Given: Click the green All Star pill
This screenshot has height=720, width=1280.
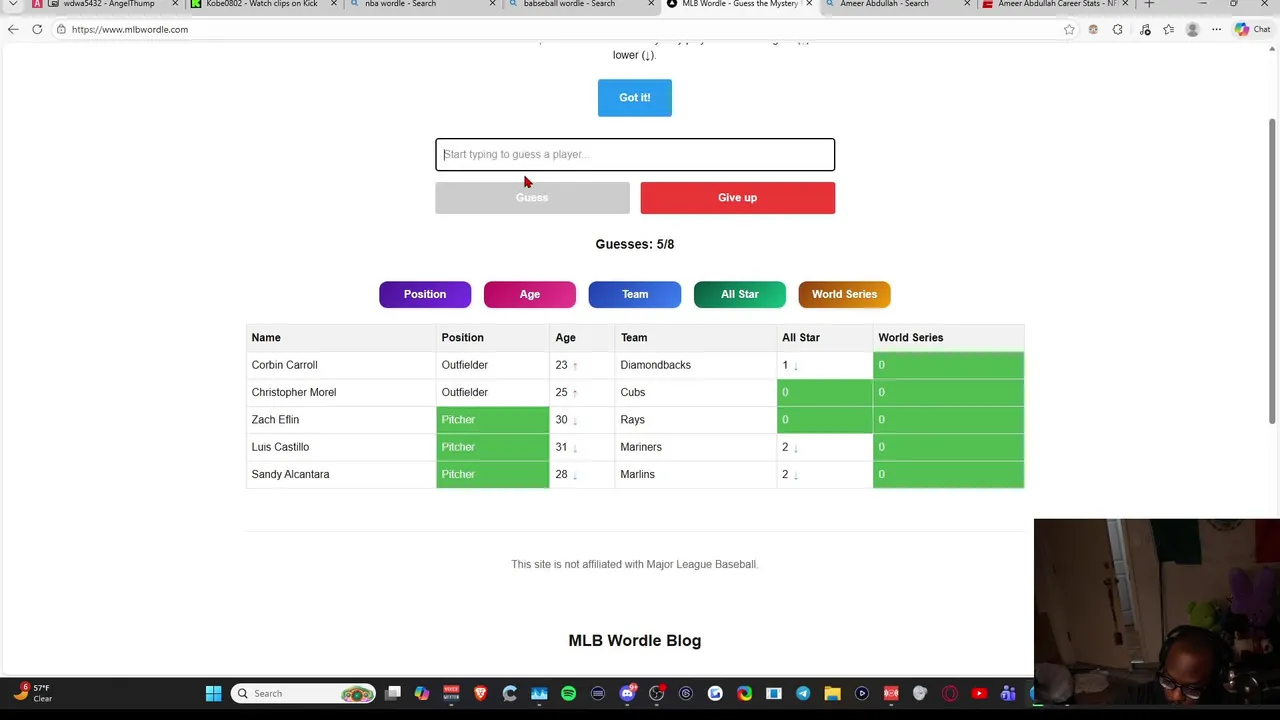Looking at the screenshot, I should tap(740, 294).
